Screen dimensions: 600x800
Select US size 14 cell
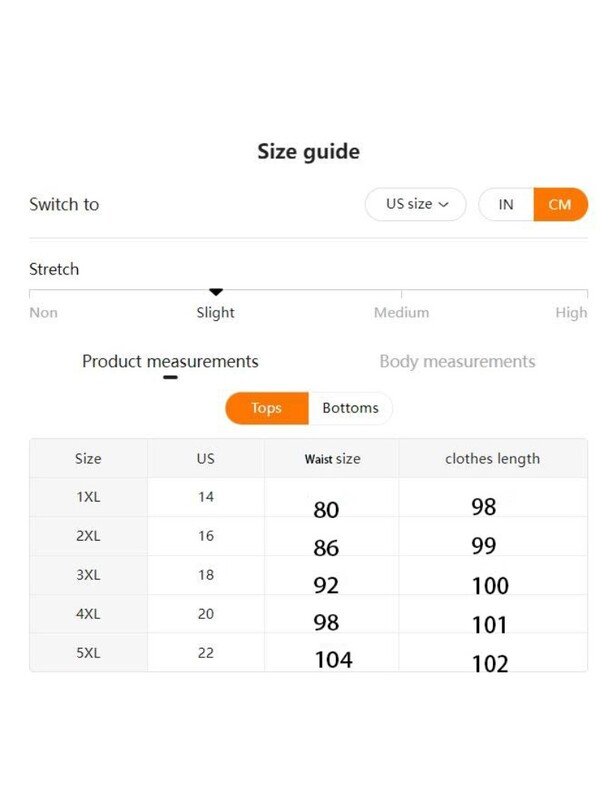click(x=205, y=496)
